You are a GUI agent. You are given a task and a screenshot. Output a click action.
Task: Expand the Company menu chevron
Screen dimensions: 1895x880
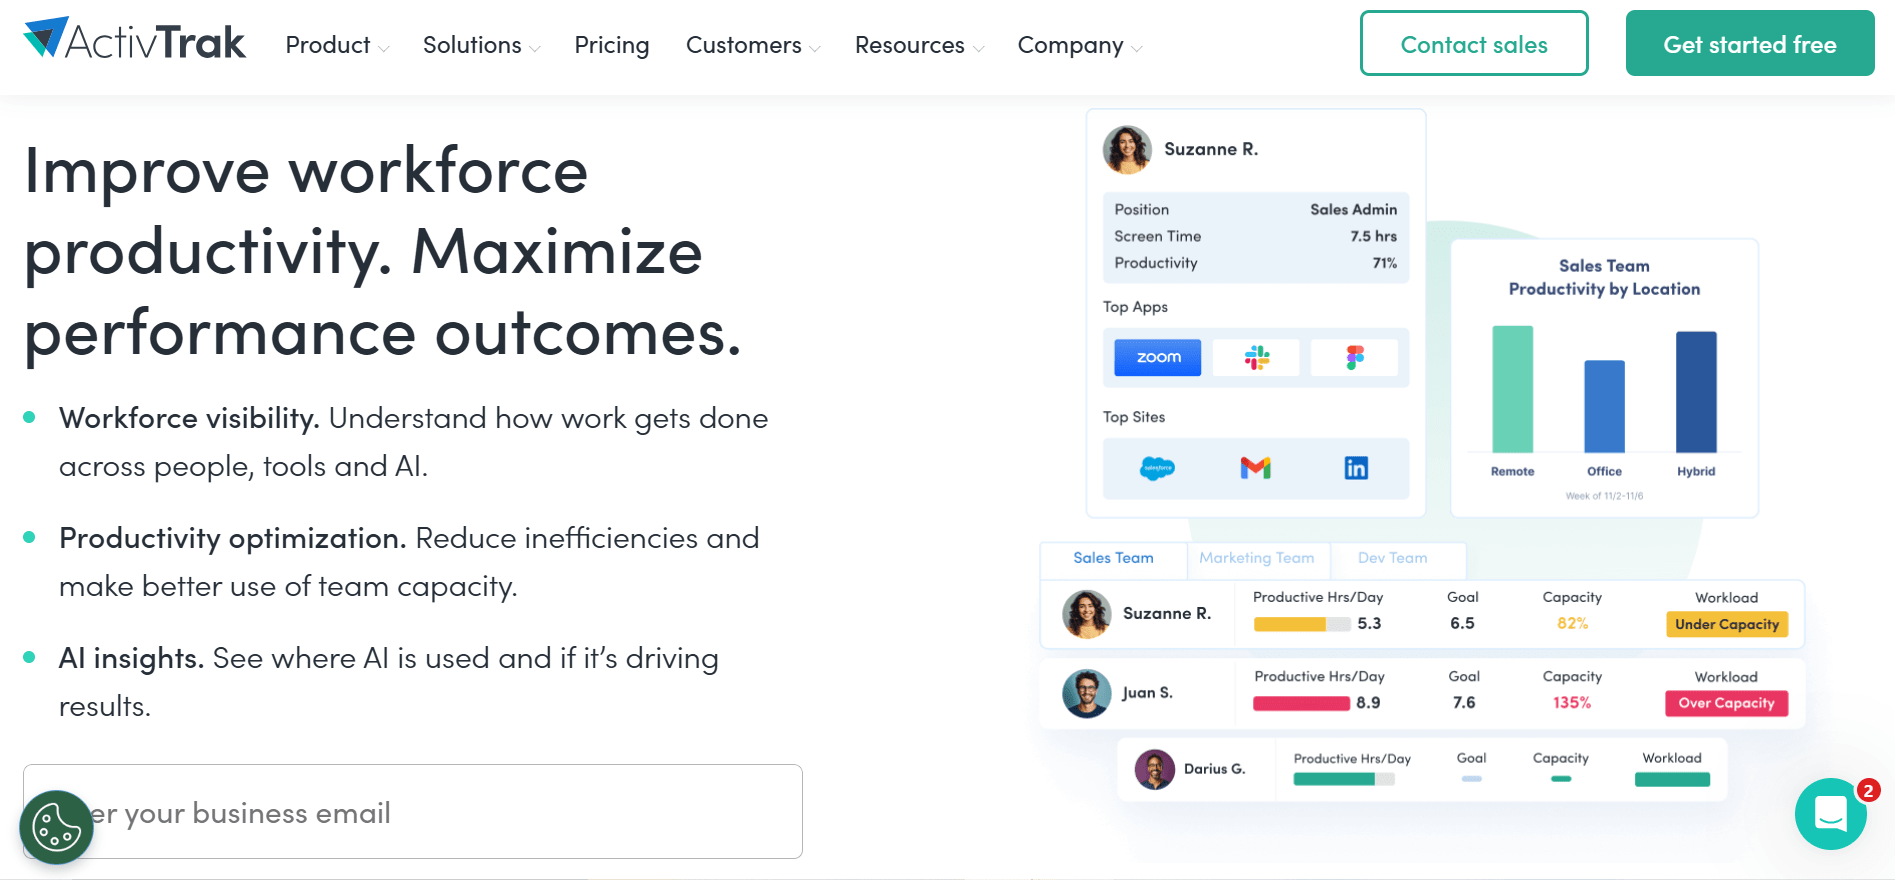pyautogui.click(x=1137, y=48)
